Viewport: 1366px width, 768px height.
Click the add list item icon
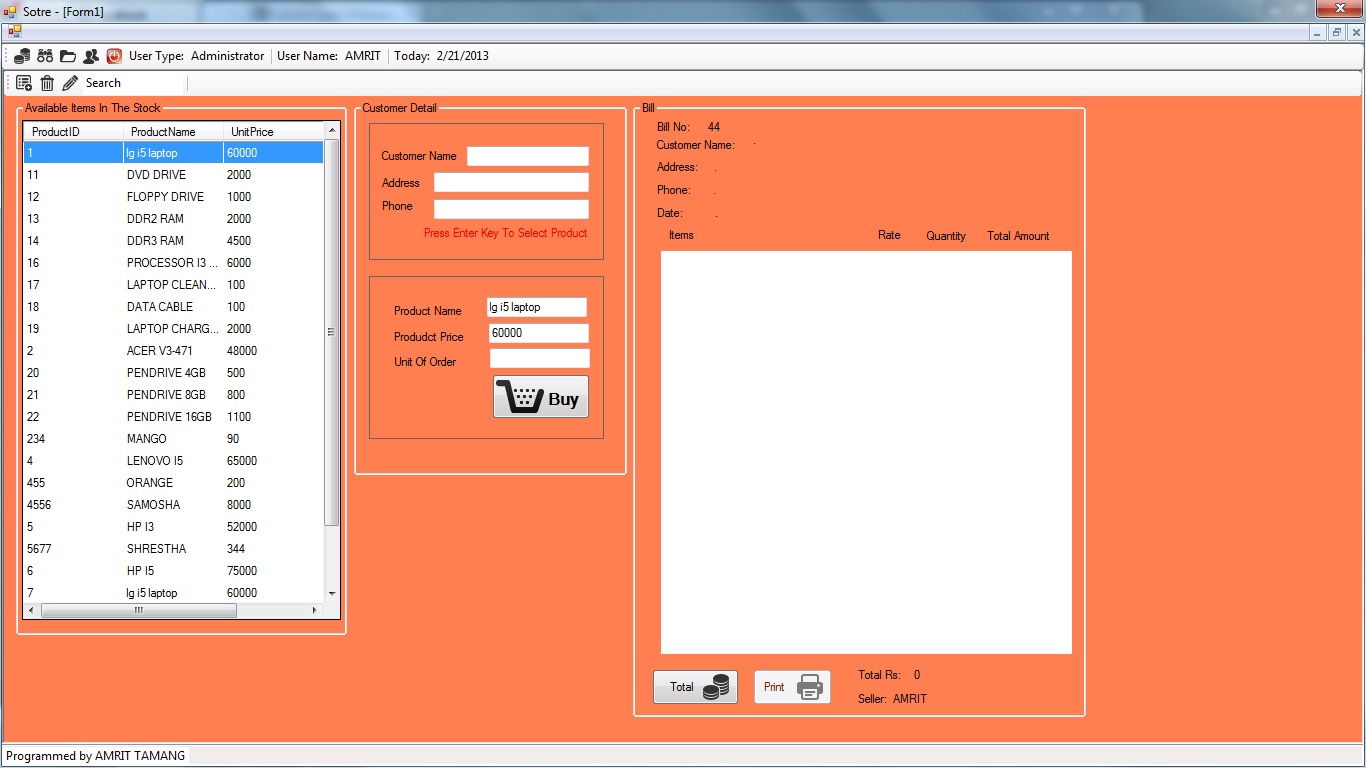pos(24,83)
